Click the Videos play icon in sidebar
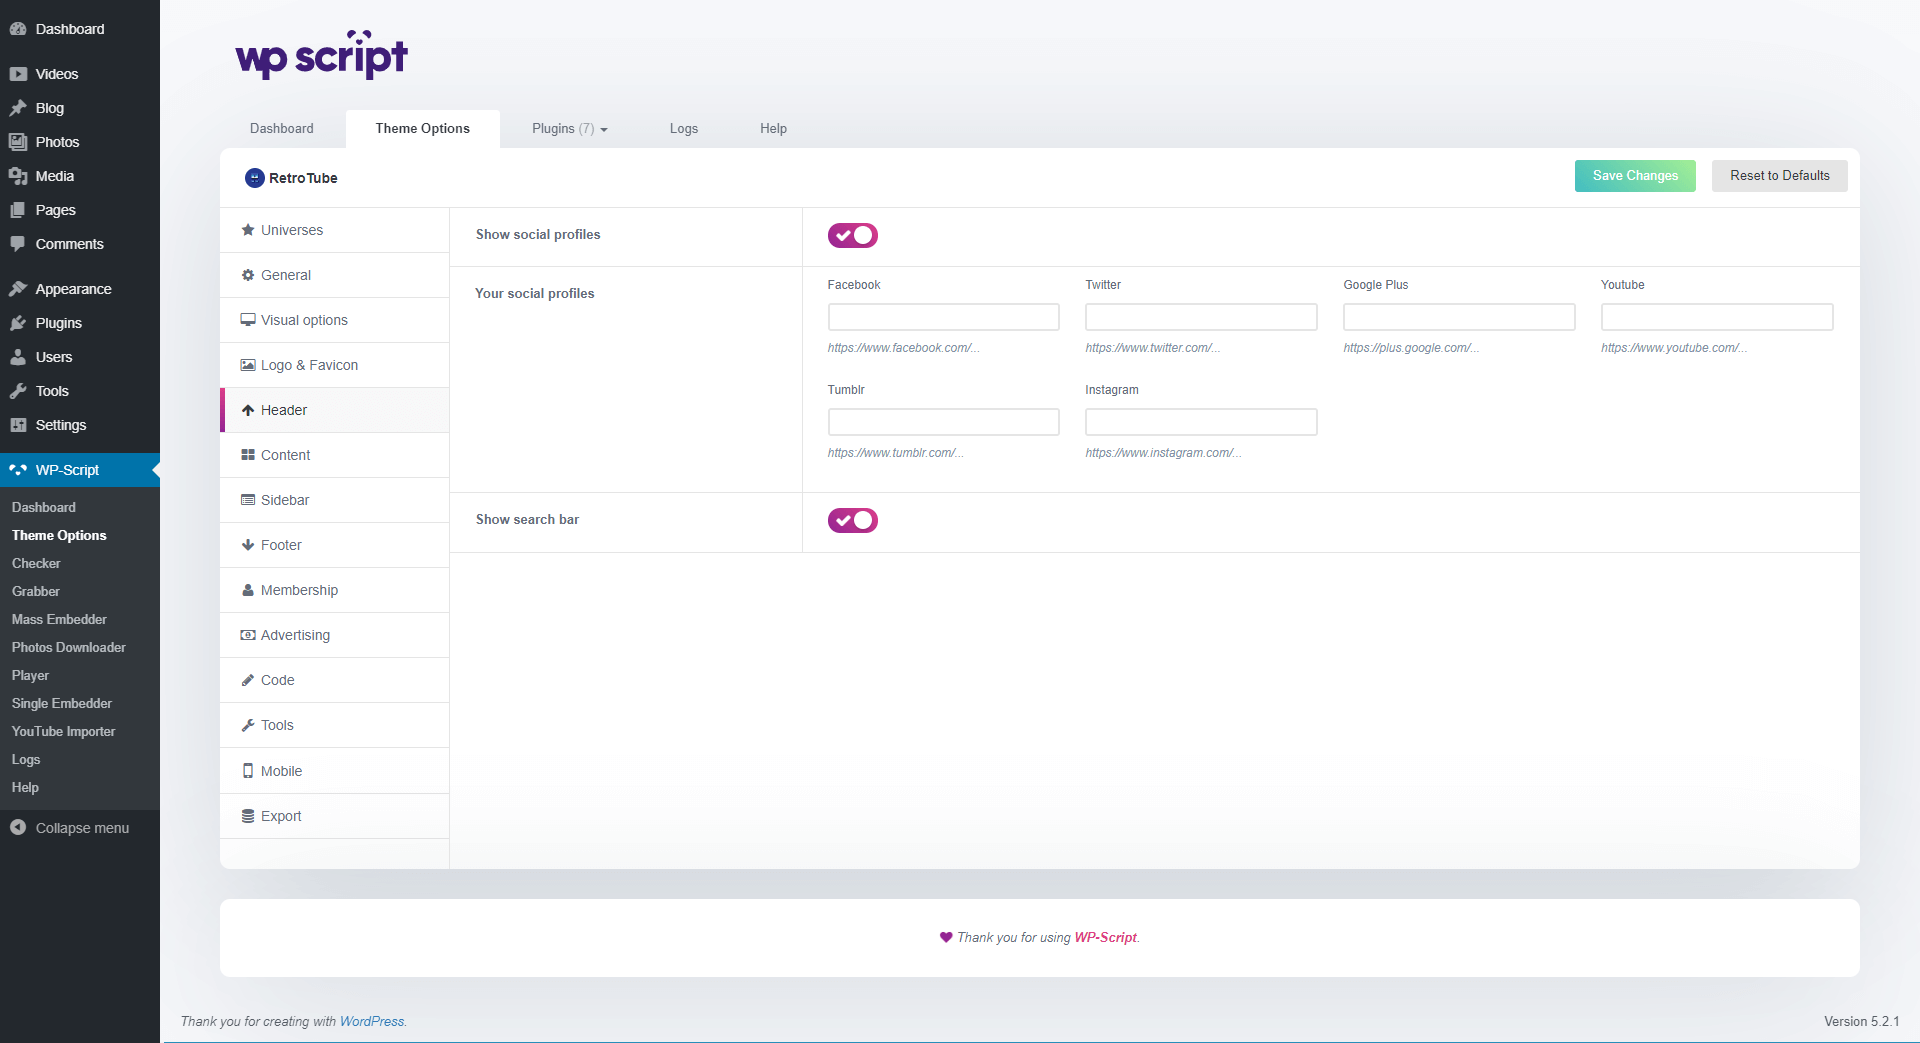Screen dimensions: 1920x1043 click(18, 74)
